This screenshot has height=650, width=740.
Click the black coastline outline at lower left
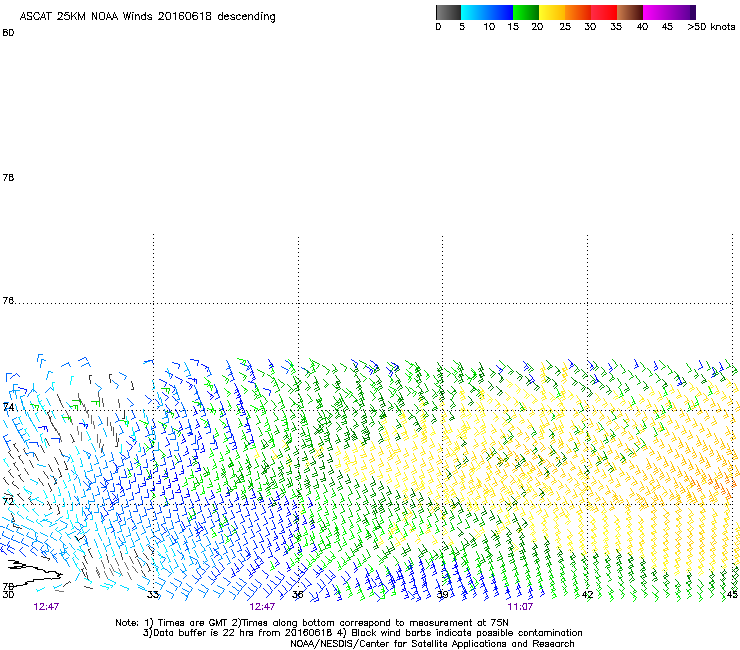33,573
